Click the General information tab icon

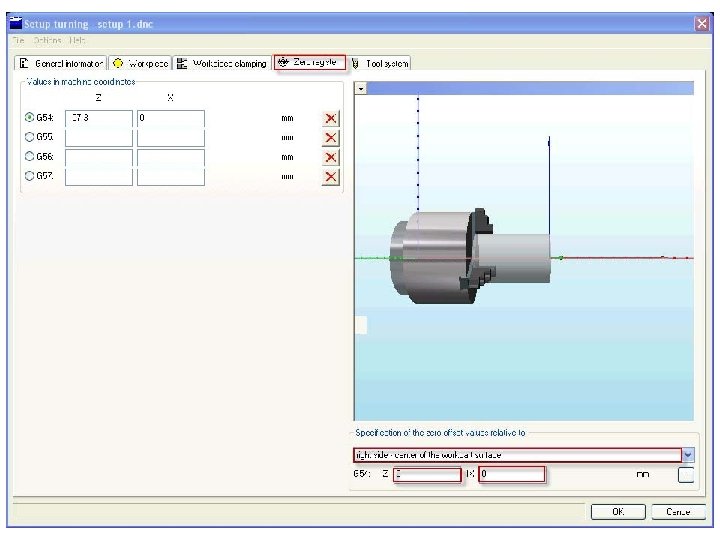pyautogui.click(x=24, y=63)
